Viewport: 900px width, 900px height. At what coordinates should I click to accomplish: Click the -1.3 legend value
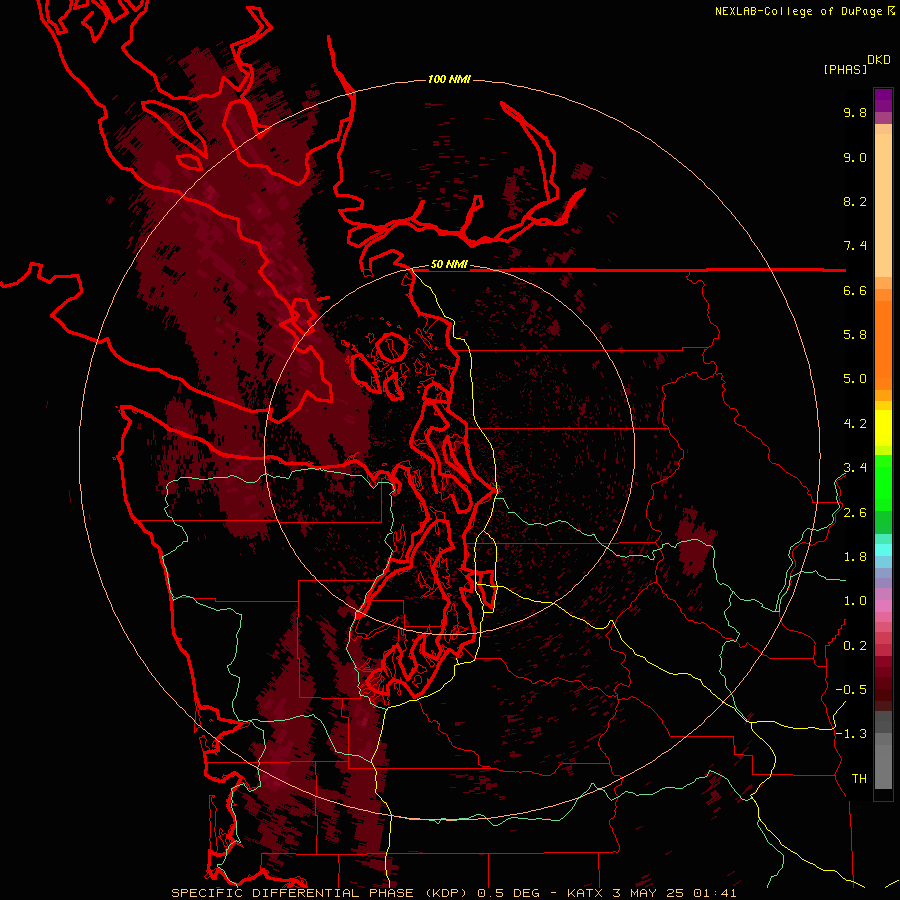(851, 734)
